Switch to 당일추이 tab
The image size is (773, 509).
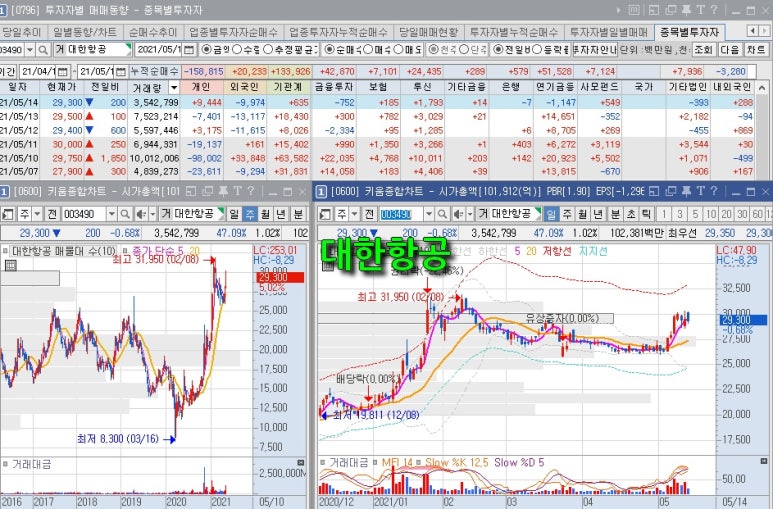point(22,33)
